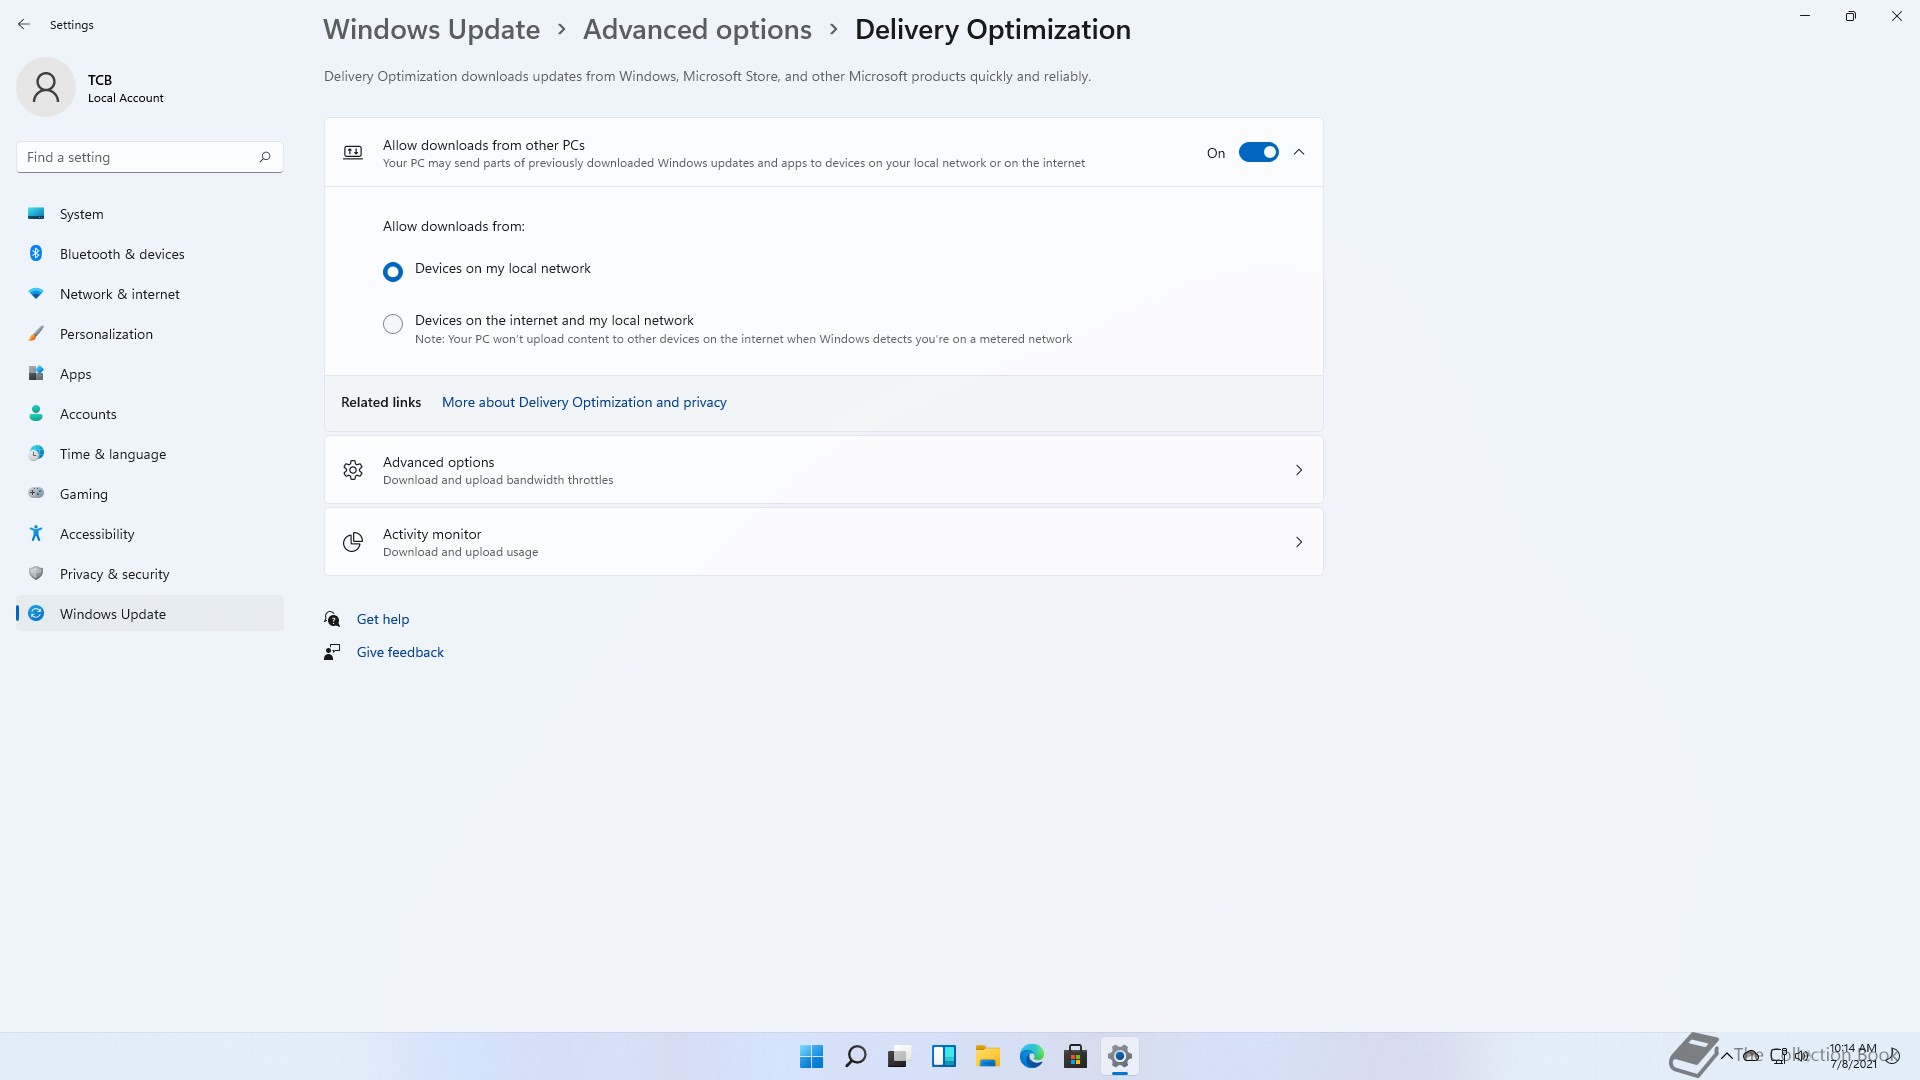
Task: Click the Find a setting search box
Action: pyautogui.click(x=150, y=157)
